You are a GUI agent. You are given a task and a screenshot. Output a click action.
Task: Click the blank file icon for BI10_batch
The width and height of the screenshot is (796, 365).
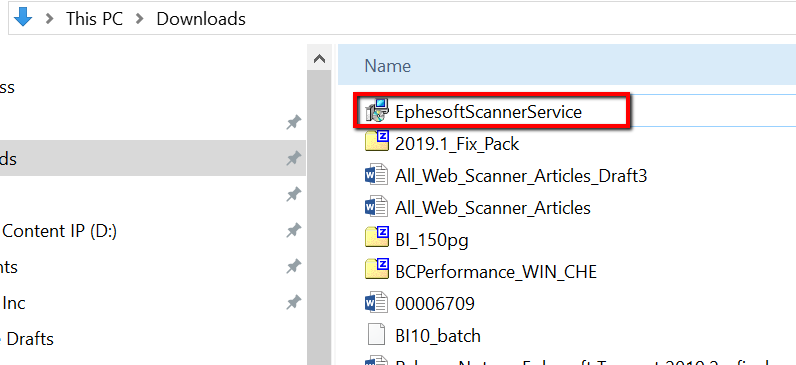(x=377, y=335)
